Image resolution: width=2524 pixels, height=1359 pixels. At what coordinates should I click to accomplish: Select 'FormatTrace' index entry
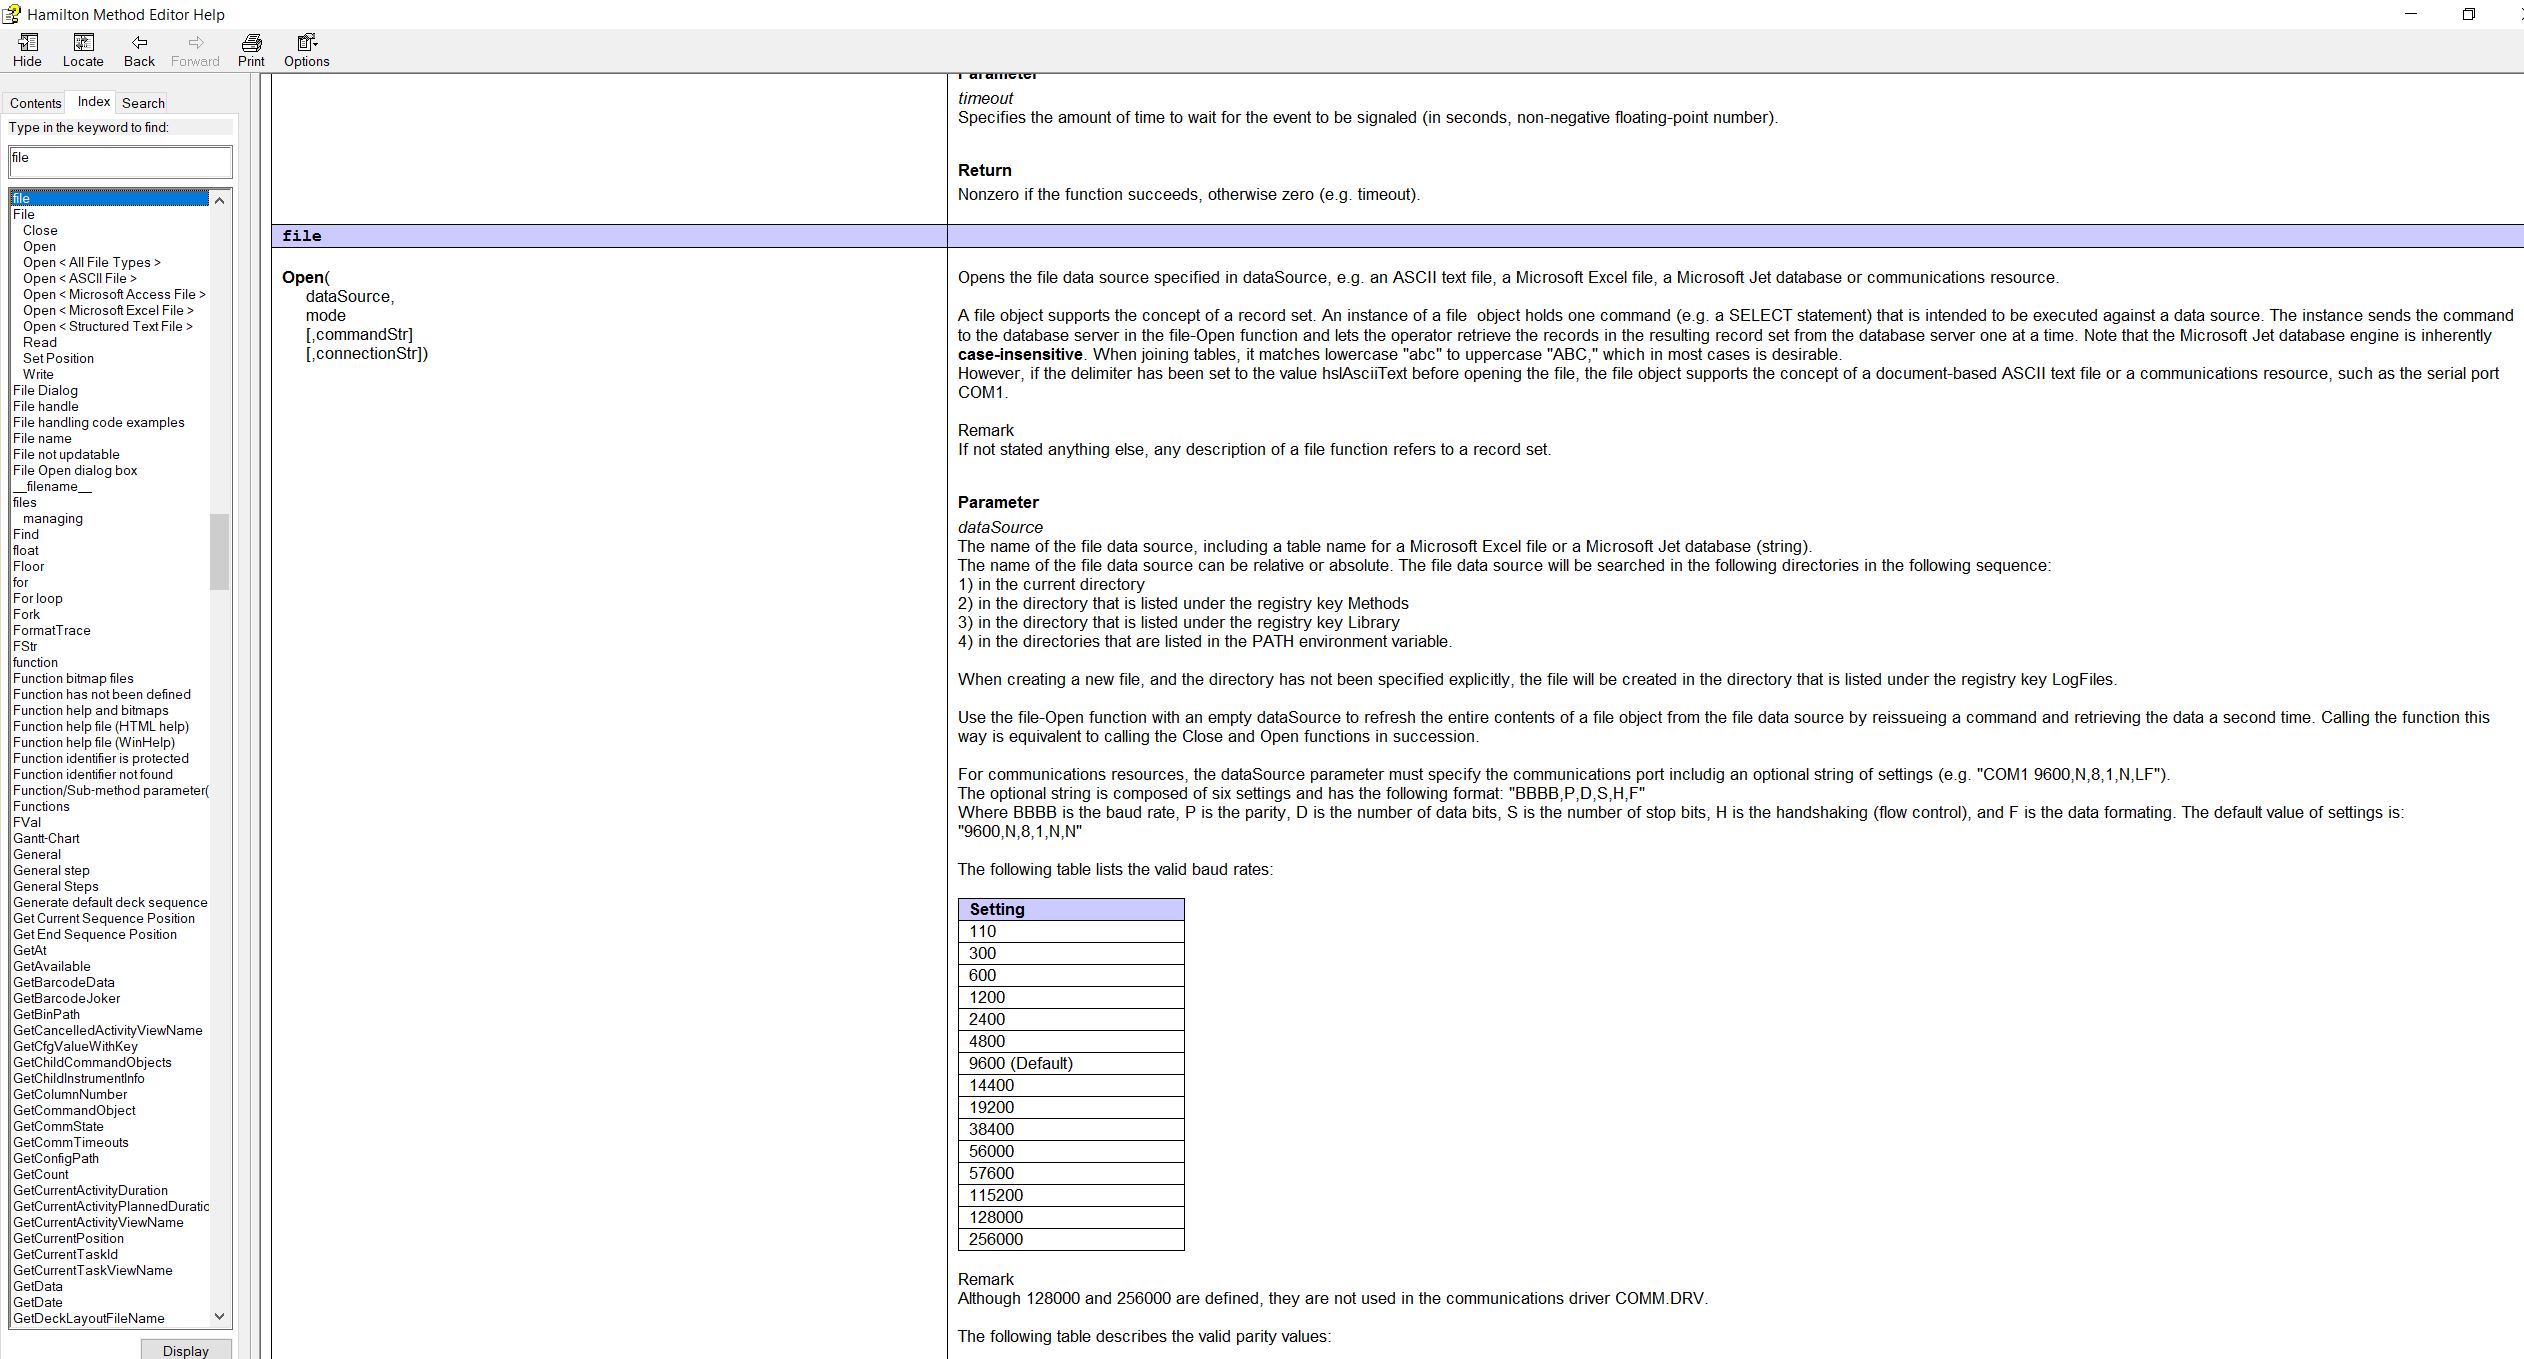(51, 630)
